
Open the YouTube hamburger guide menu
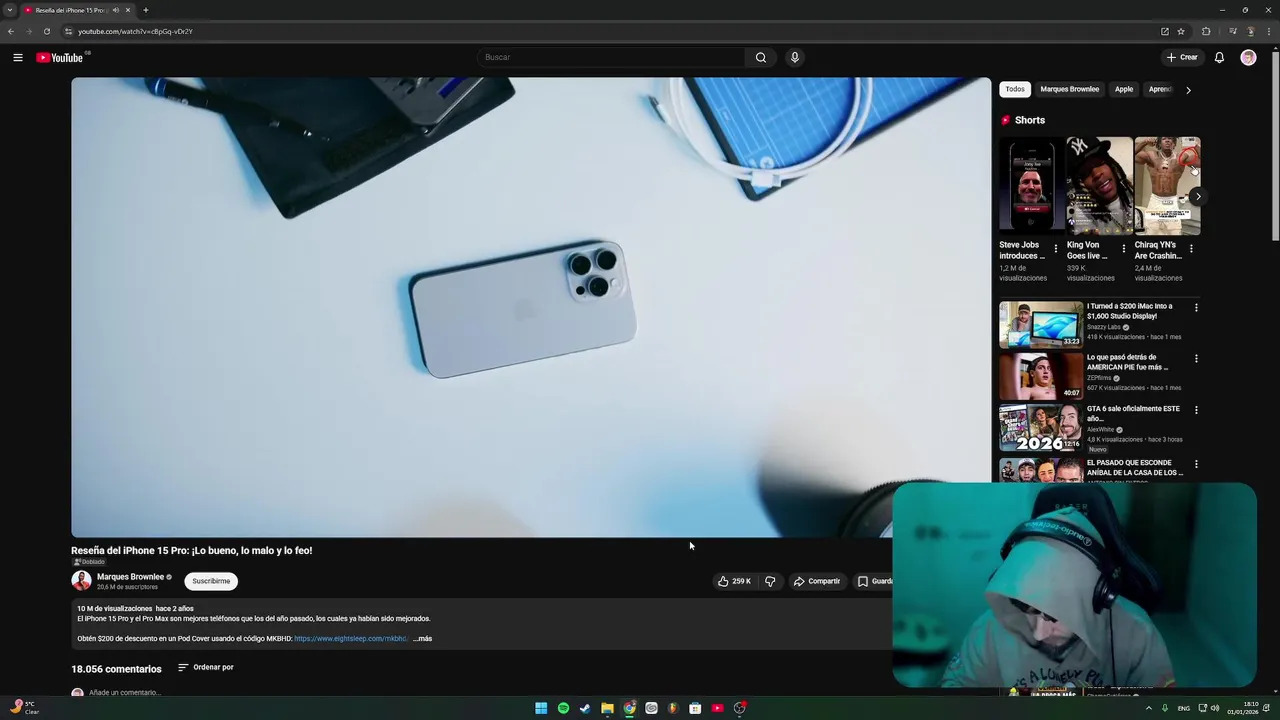point(18,57)
